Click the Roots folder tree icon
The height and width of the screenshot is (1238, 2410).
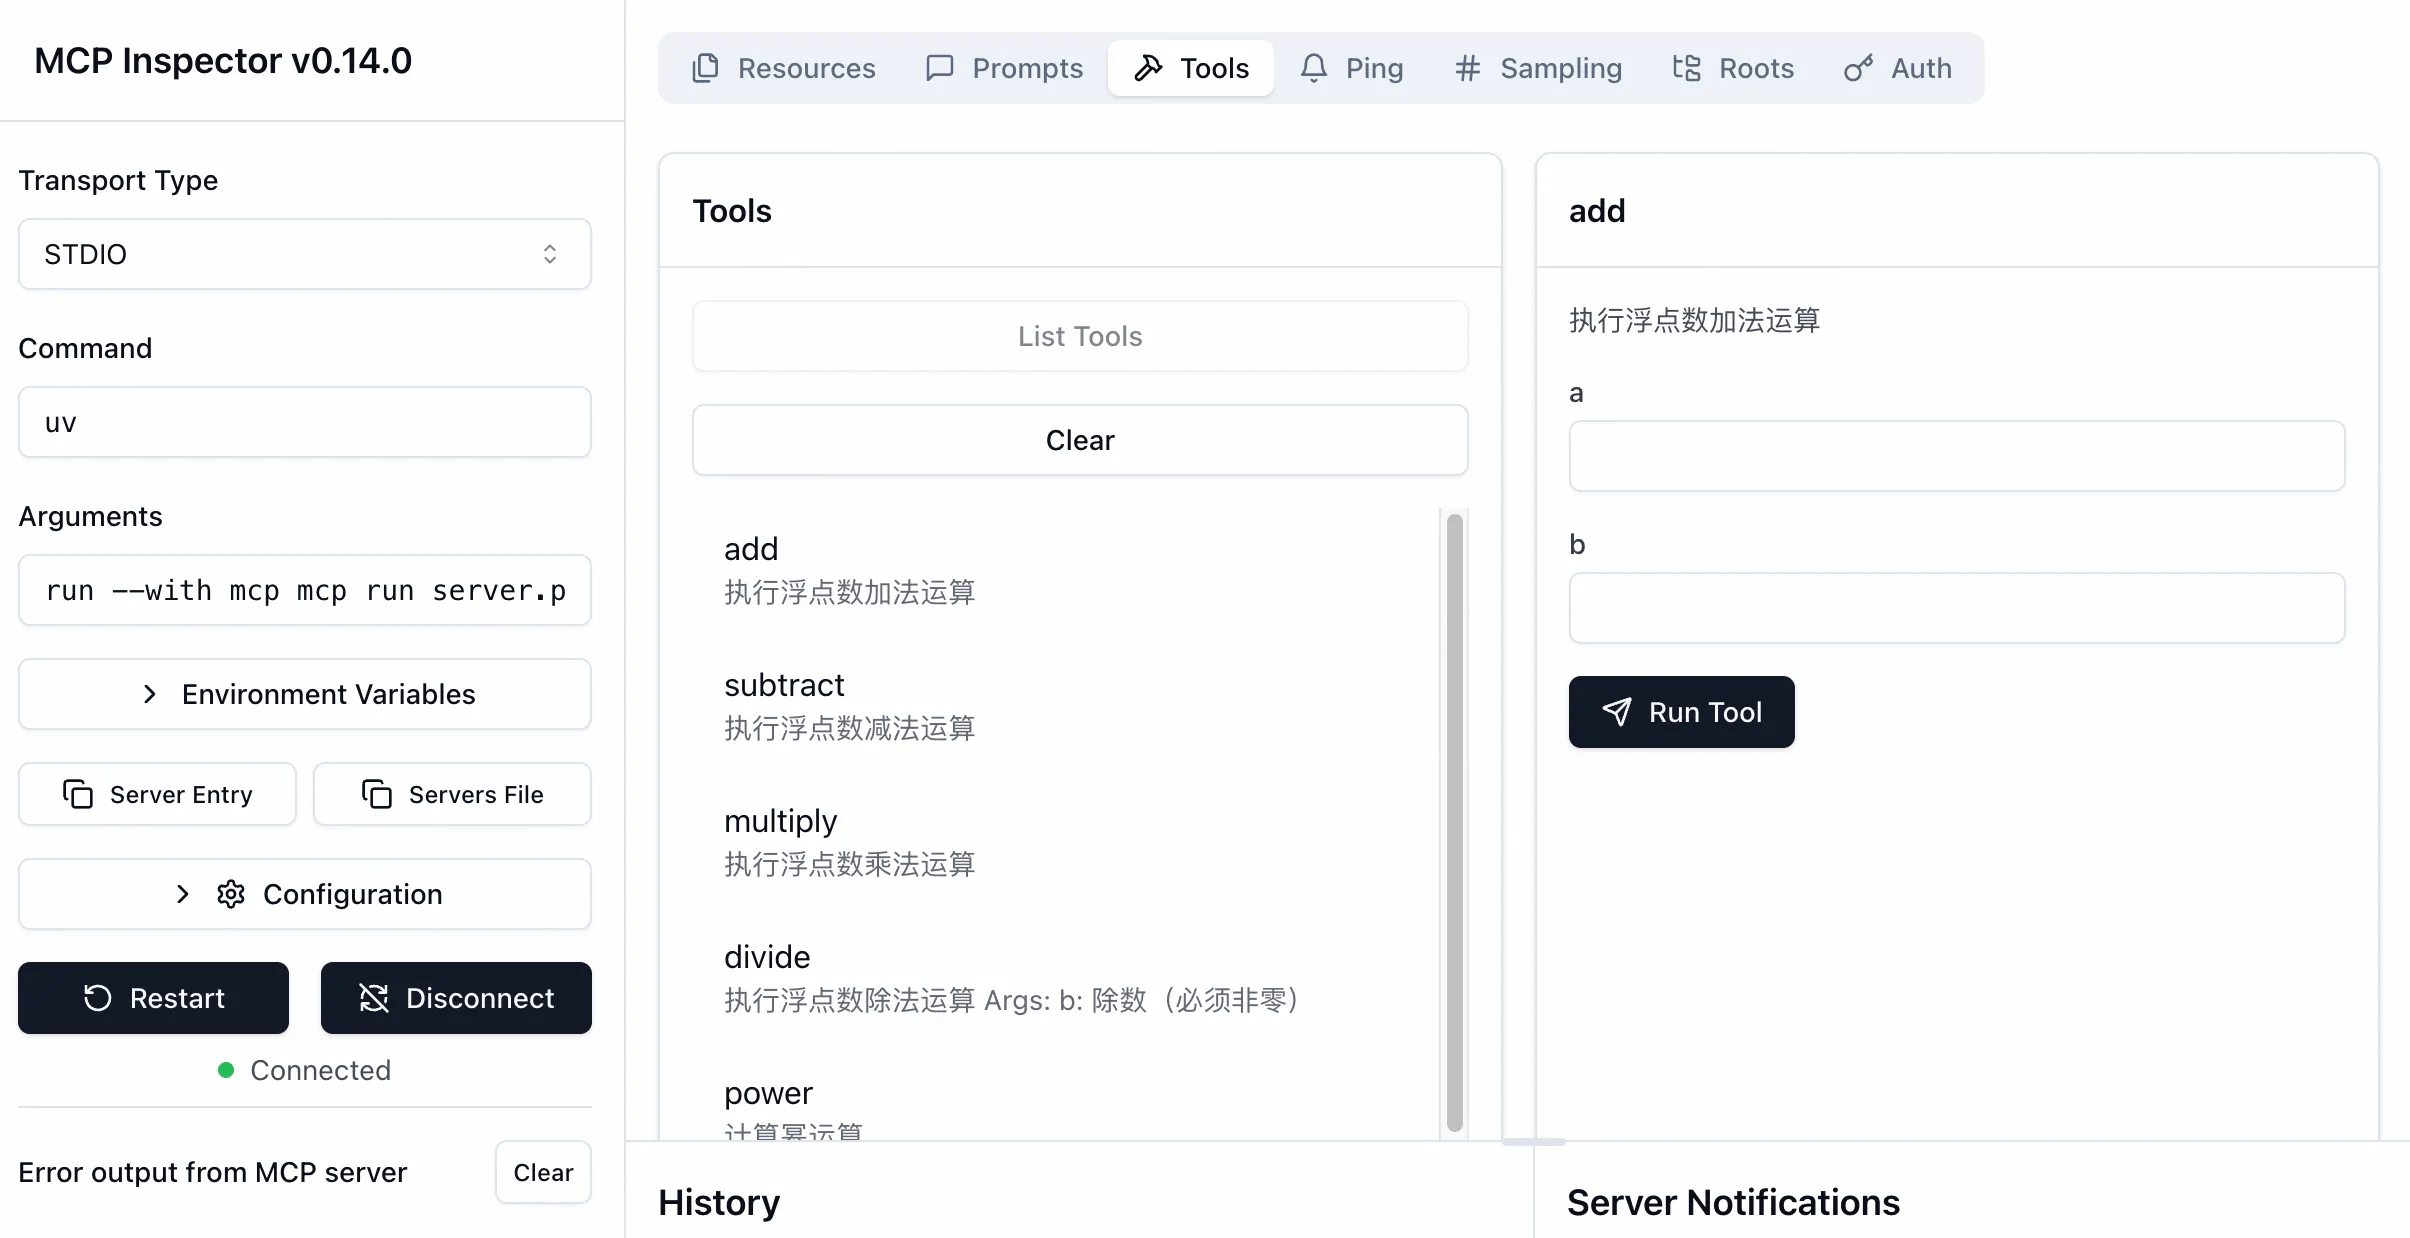click(1686, 68)
